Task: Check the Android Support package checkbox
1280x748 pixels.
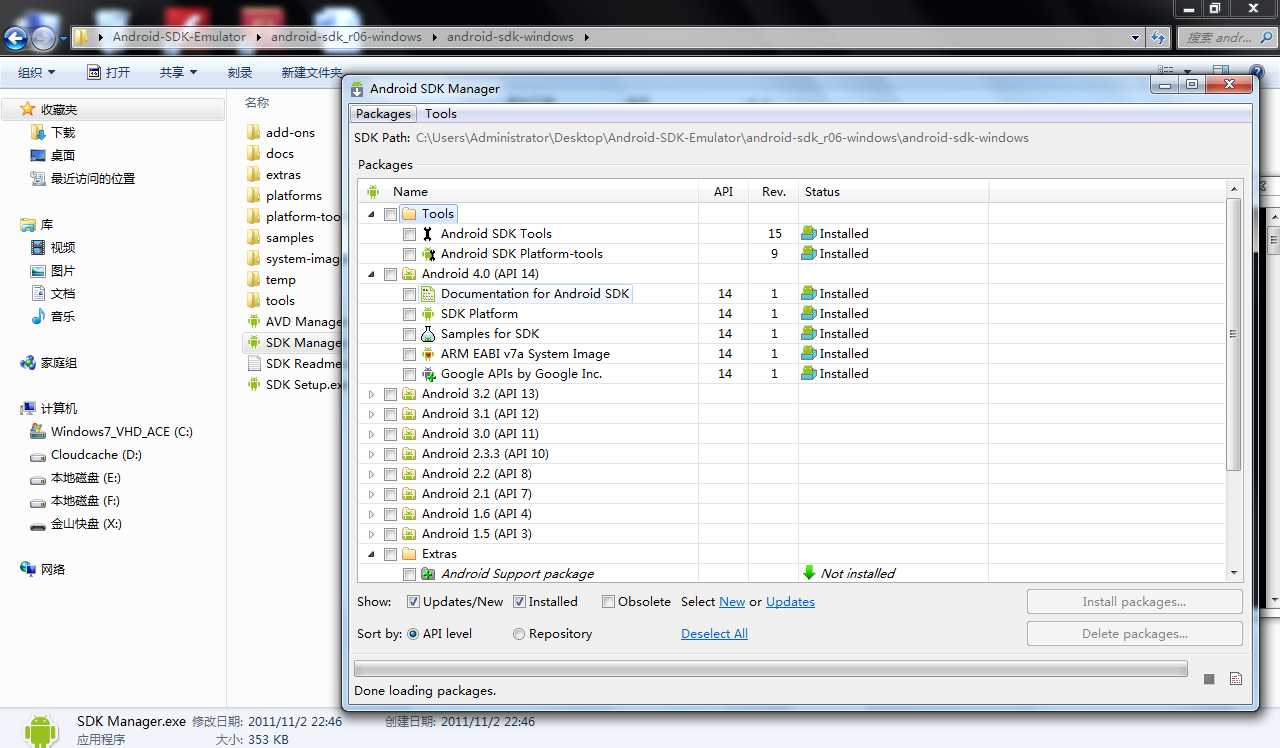Action: pyautogui.click(x=409, y=574)
